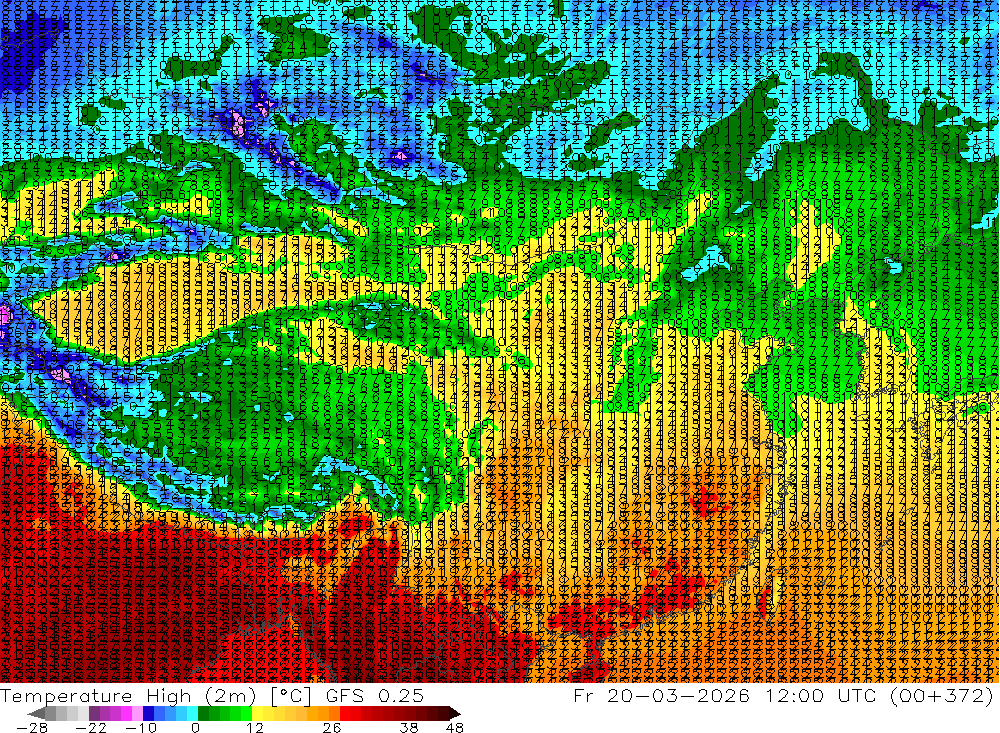Click the '-28' legend value

coord(31,728)
